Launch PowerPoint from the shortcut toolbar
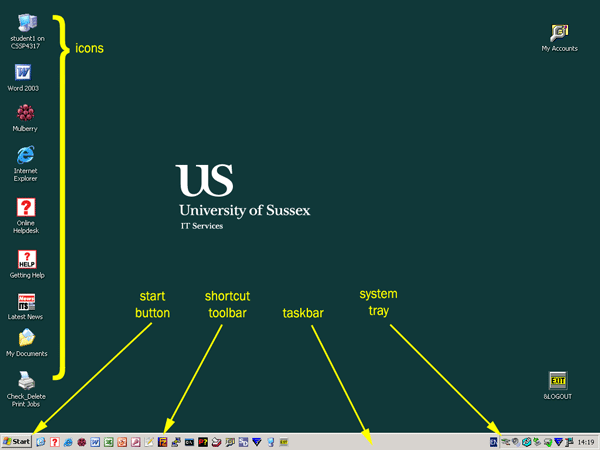Viewport: 600px width, 450px height. click(x=122, y=442)
